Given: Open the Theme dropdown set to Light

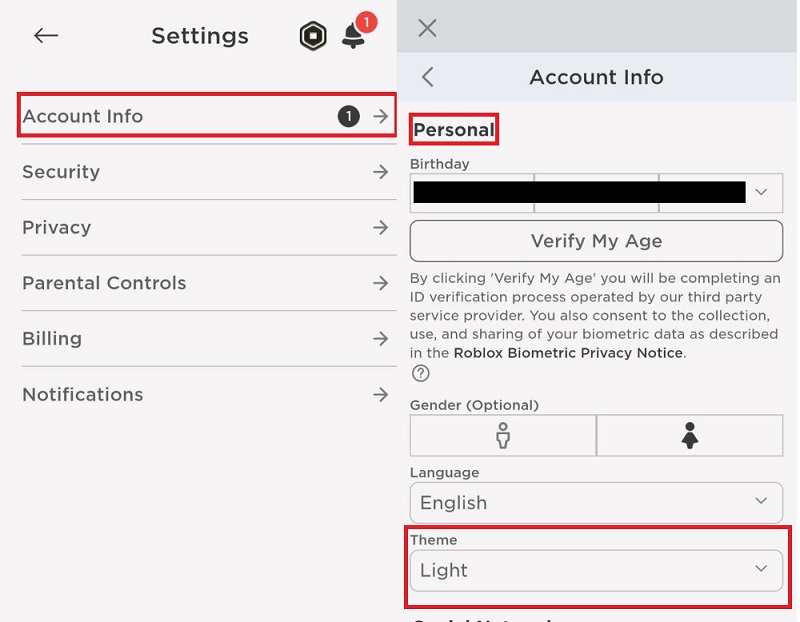Looking at the screenshot, I should 596,570.
